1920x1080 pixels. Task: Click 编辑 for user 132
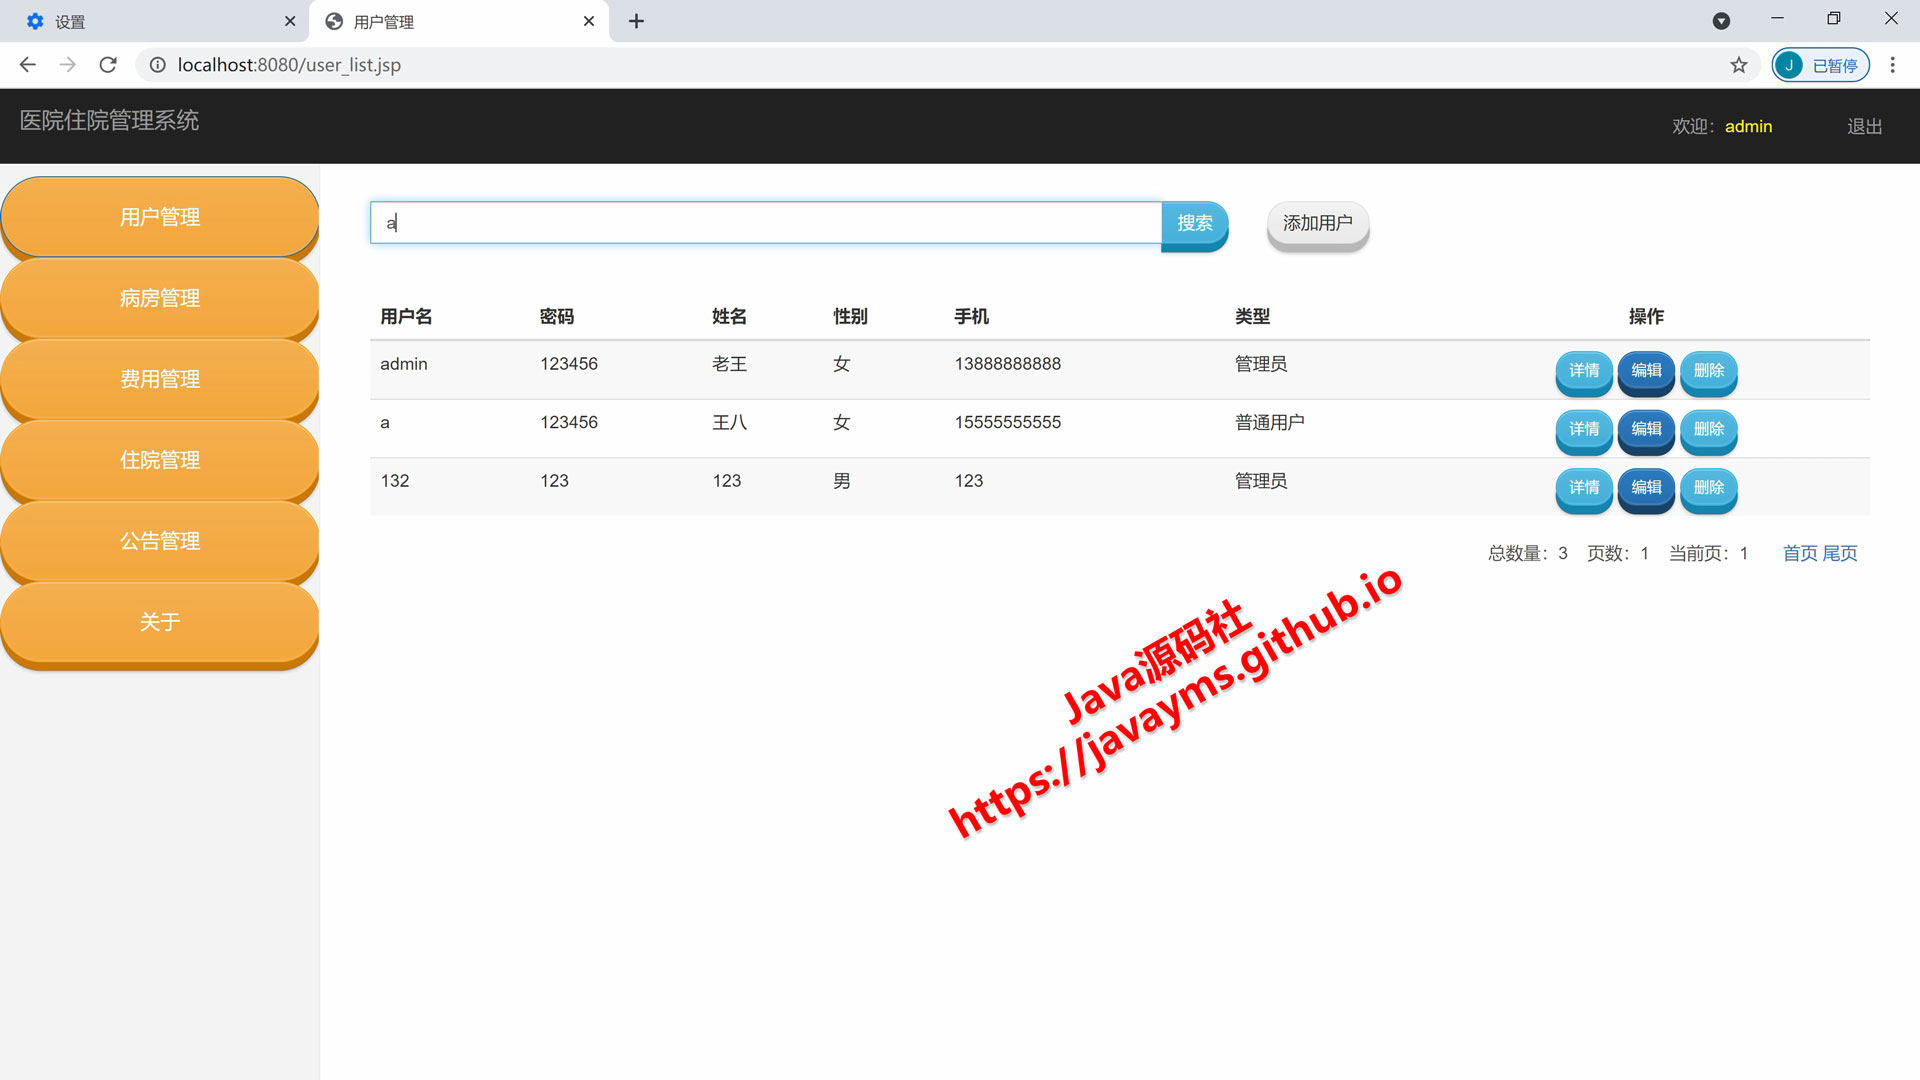[1646, 488]
